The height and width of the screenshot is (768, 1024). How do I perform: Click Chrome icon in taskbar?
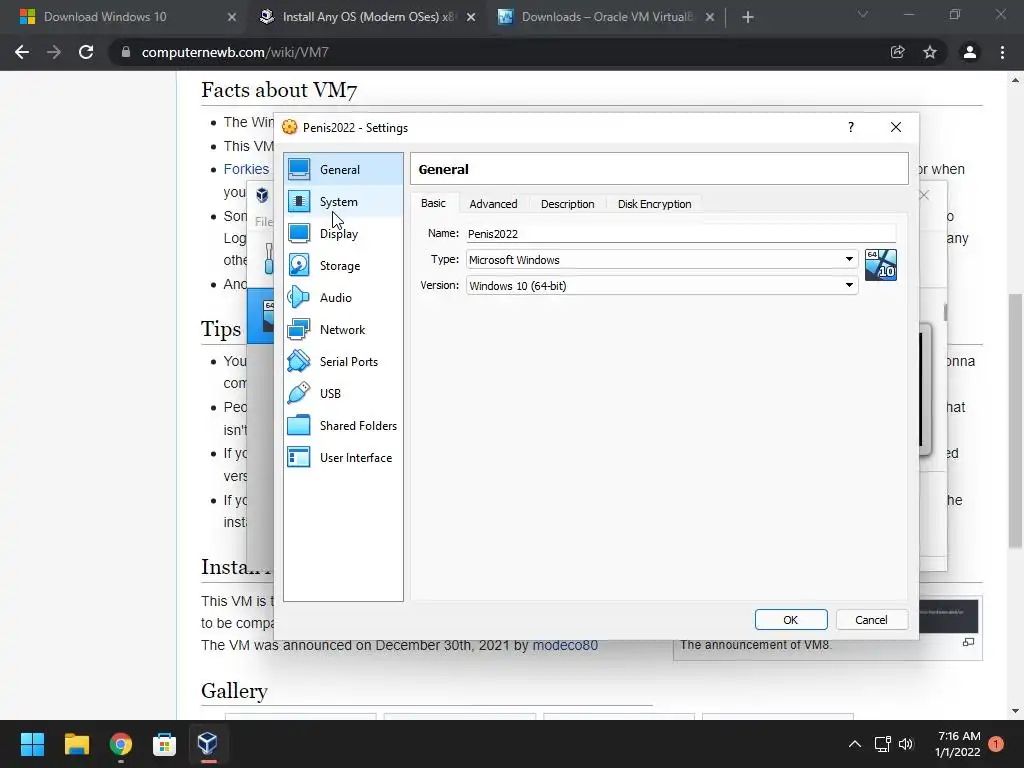click(121, 744)
